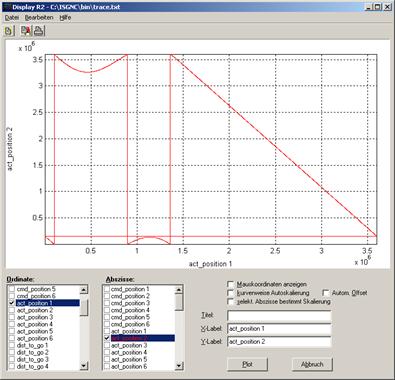Click the Ordinate list scroll-down arrow

[84, 366]
